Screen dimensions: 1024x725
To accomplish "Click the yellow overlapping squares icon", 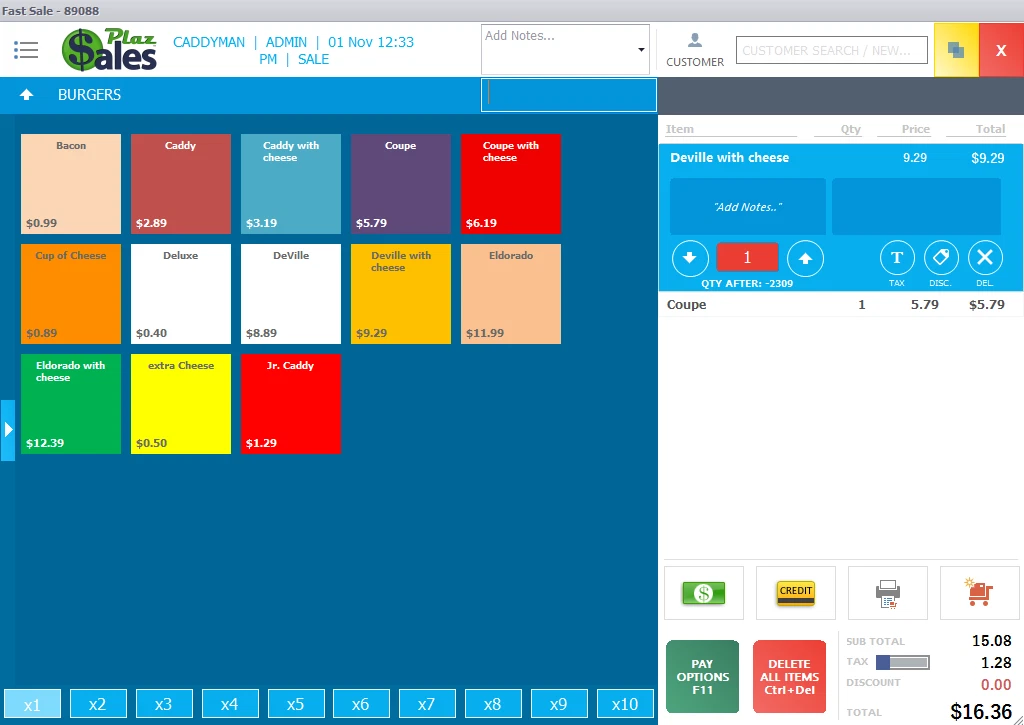I will pyautogui.click(x=956, y=50).
